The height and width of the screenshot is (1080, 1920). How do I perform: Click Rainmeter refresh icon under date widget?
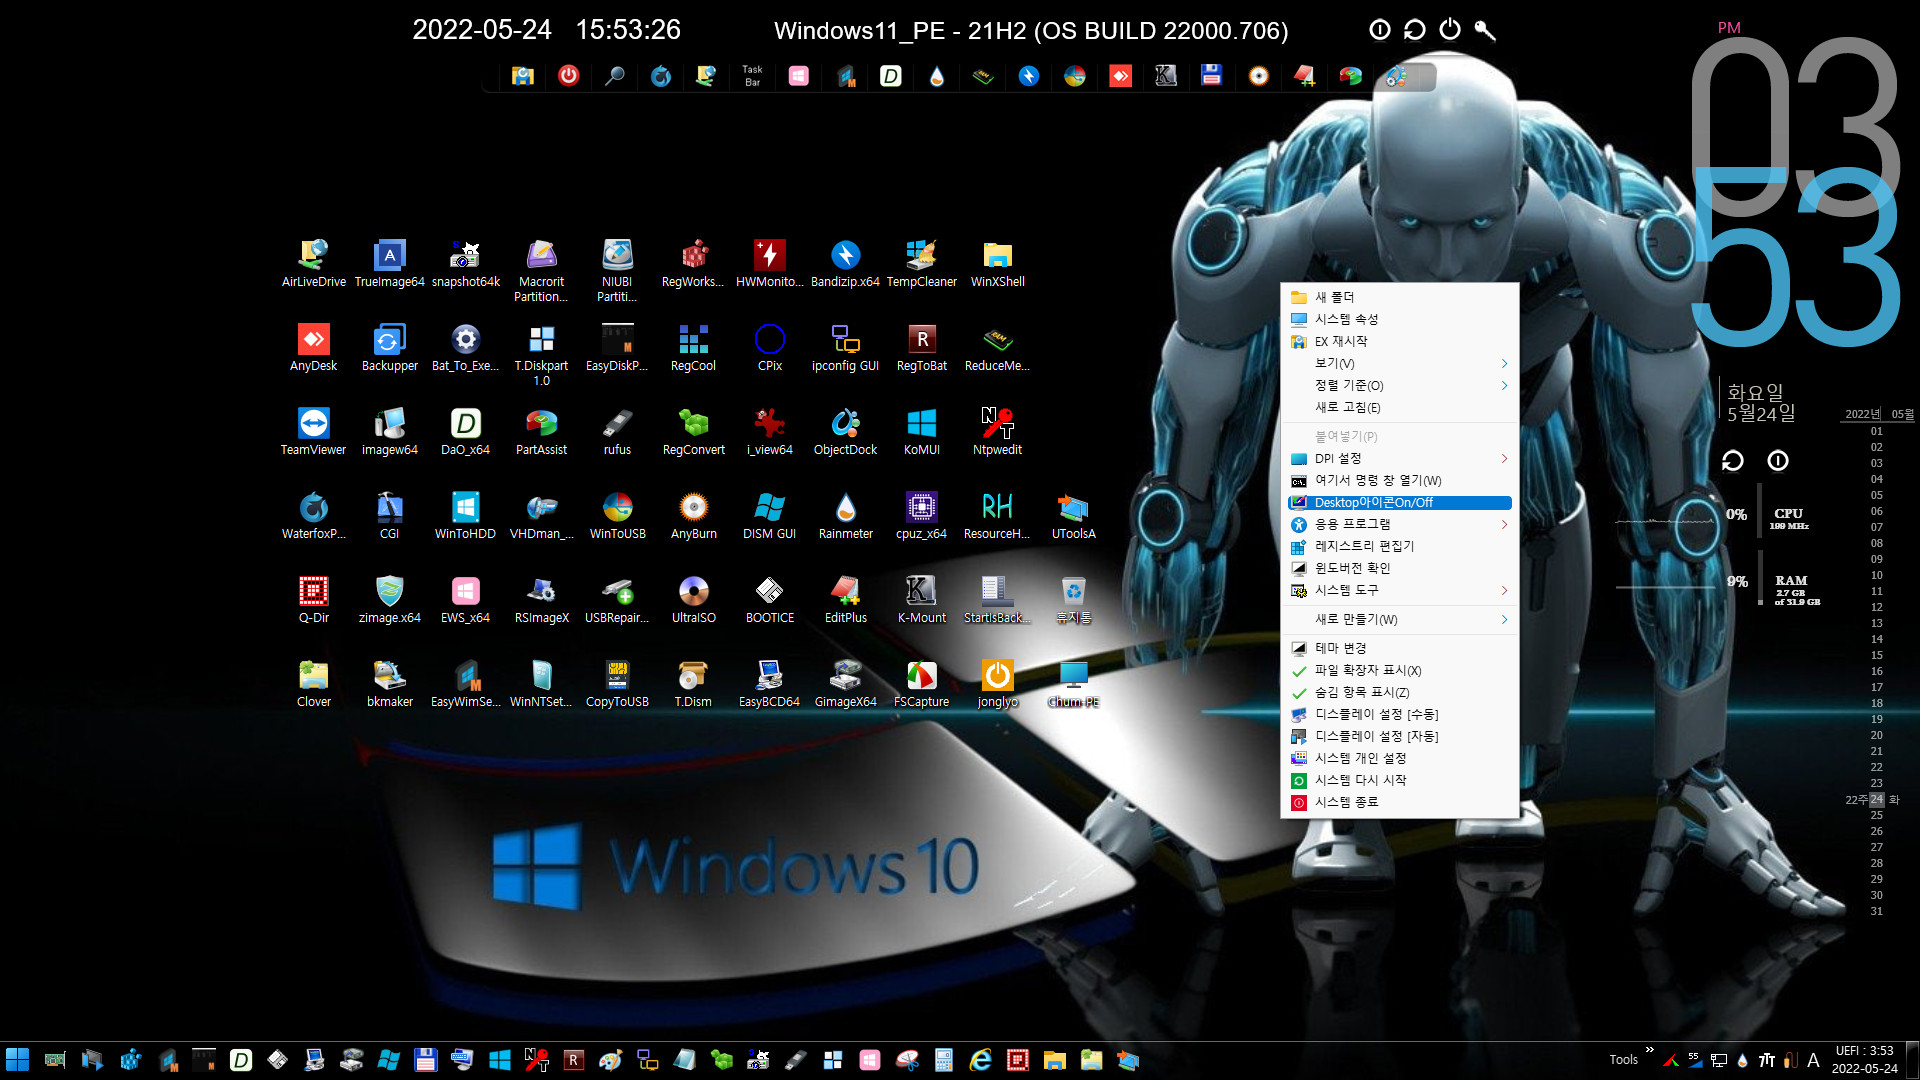click(x=1732, y=460)
